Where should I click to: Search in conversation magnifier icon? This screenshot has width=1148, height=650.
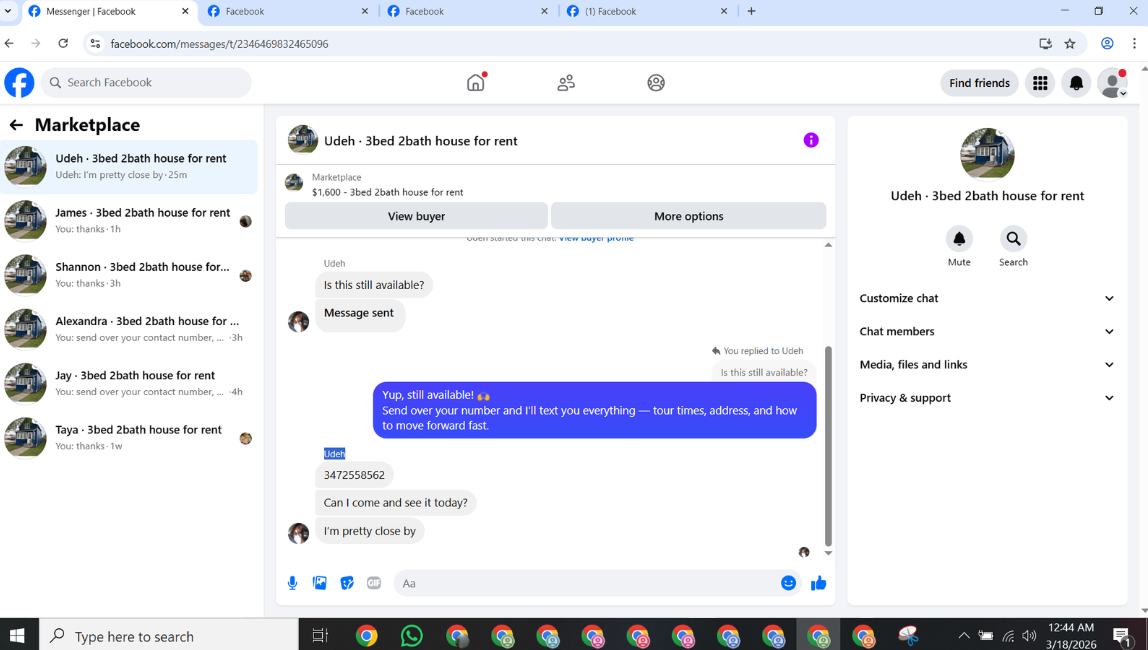[1013, 239]
